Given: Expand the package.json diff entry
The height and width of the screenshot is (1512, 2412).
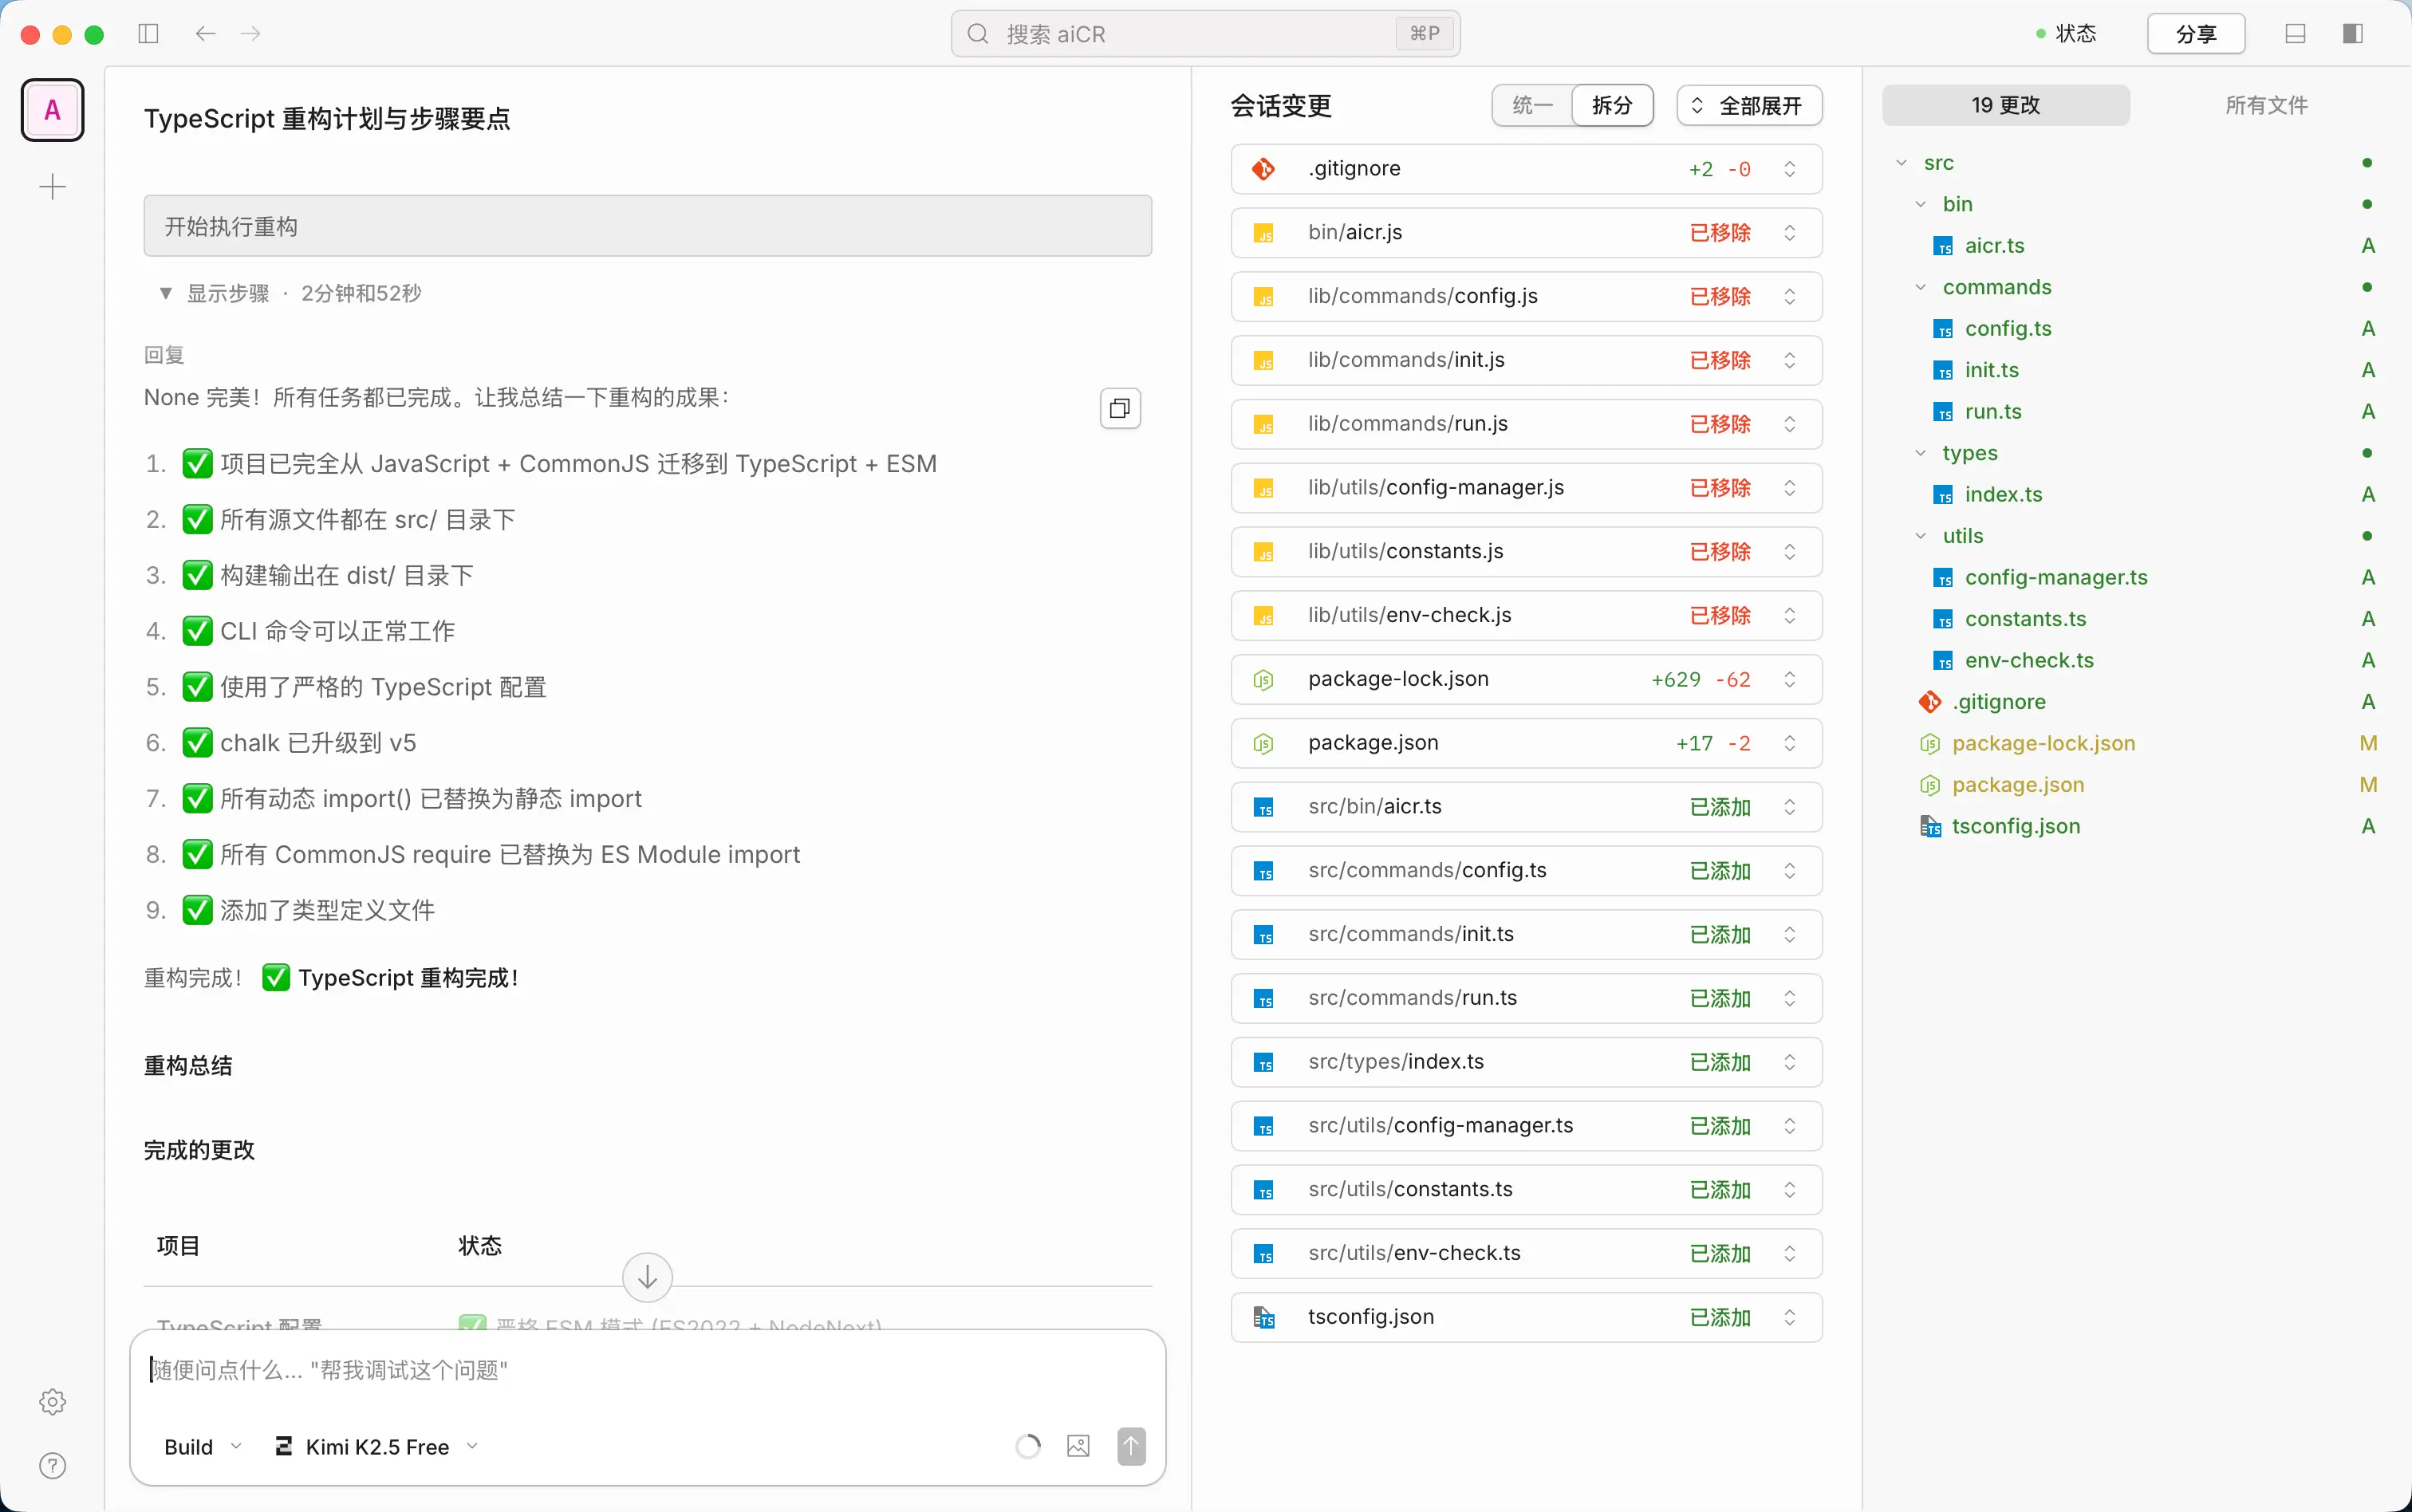Looking at the screenshot, I should pos(1789,743).
